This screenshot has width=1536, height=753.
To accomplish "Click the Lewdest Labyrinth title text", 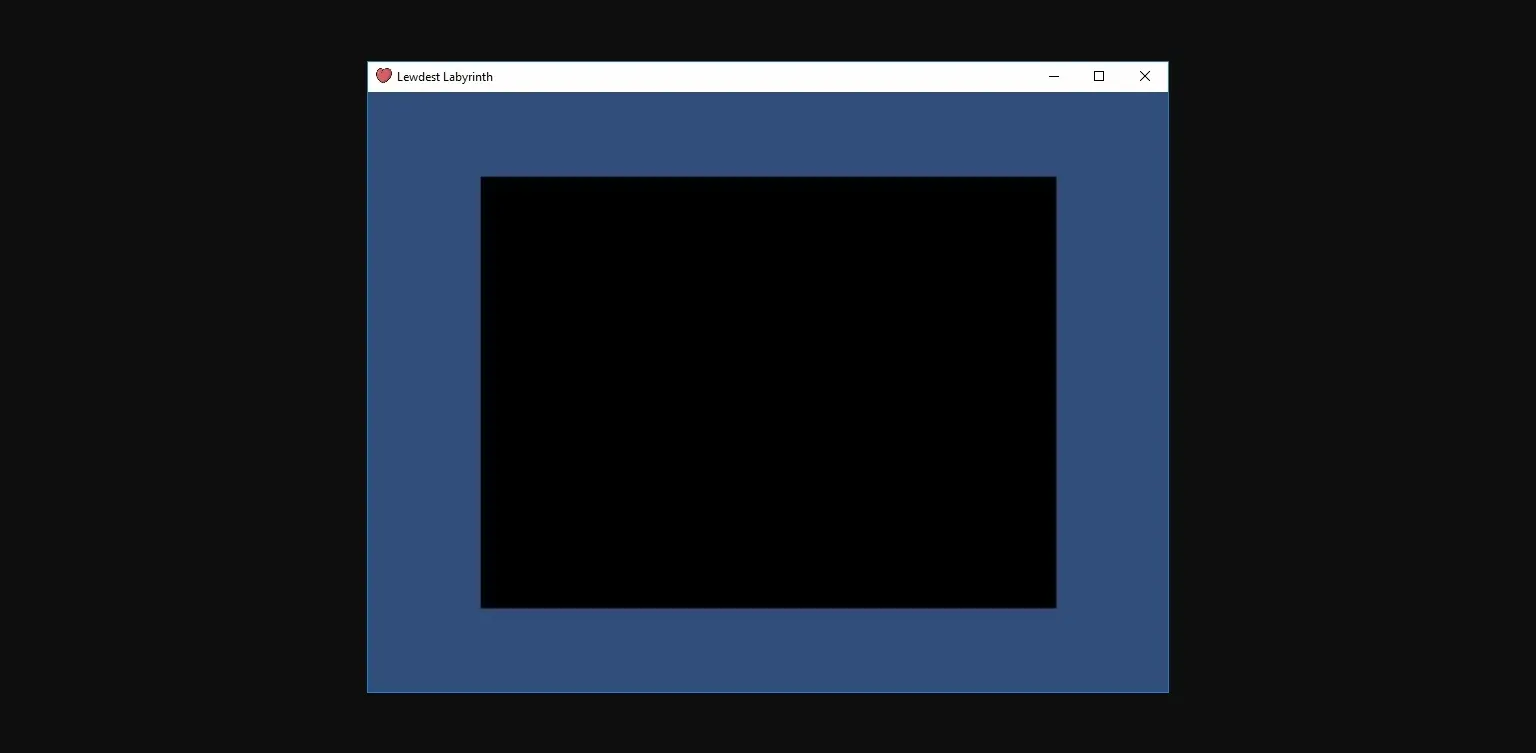I will [444, 76].
